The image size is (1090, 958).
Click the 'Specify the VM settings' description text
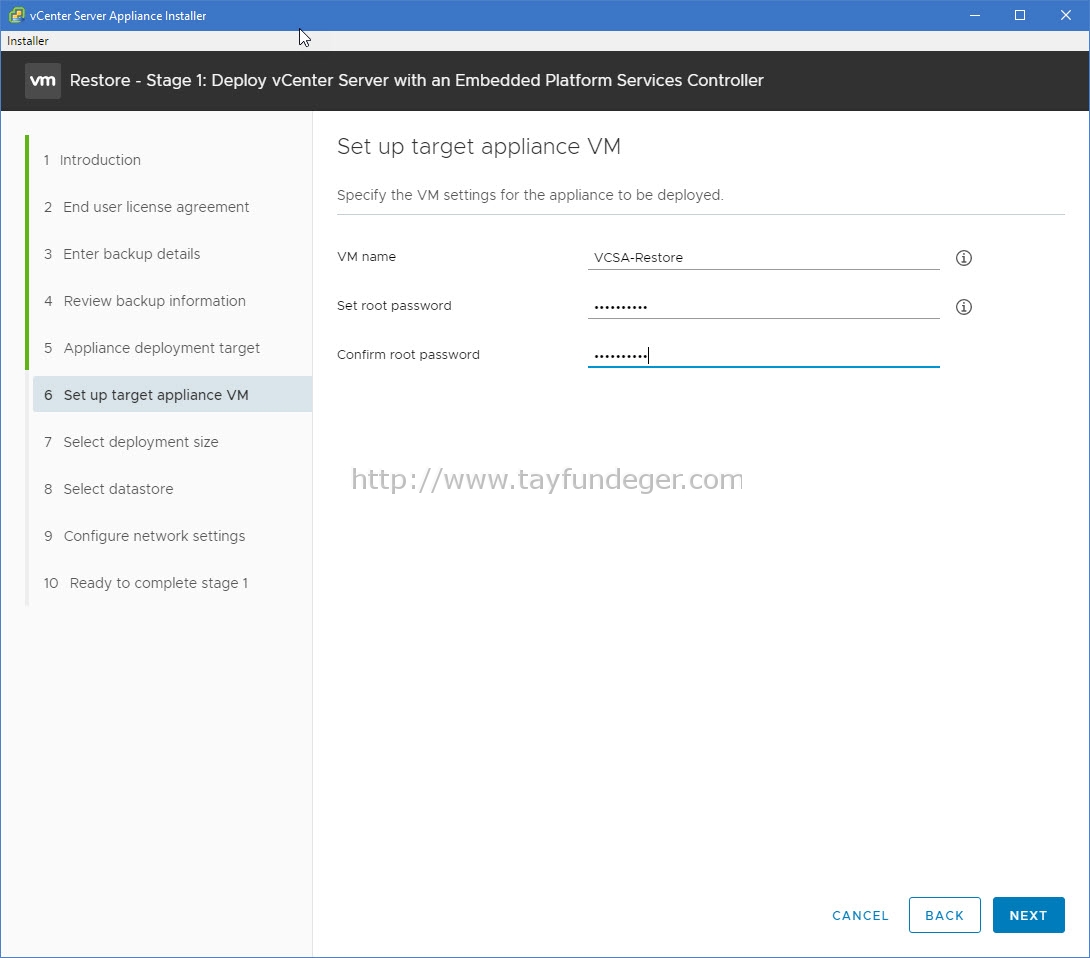tap(530, 195)
